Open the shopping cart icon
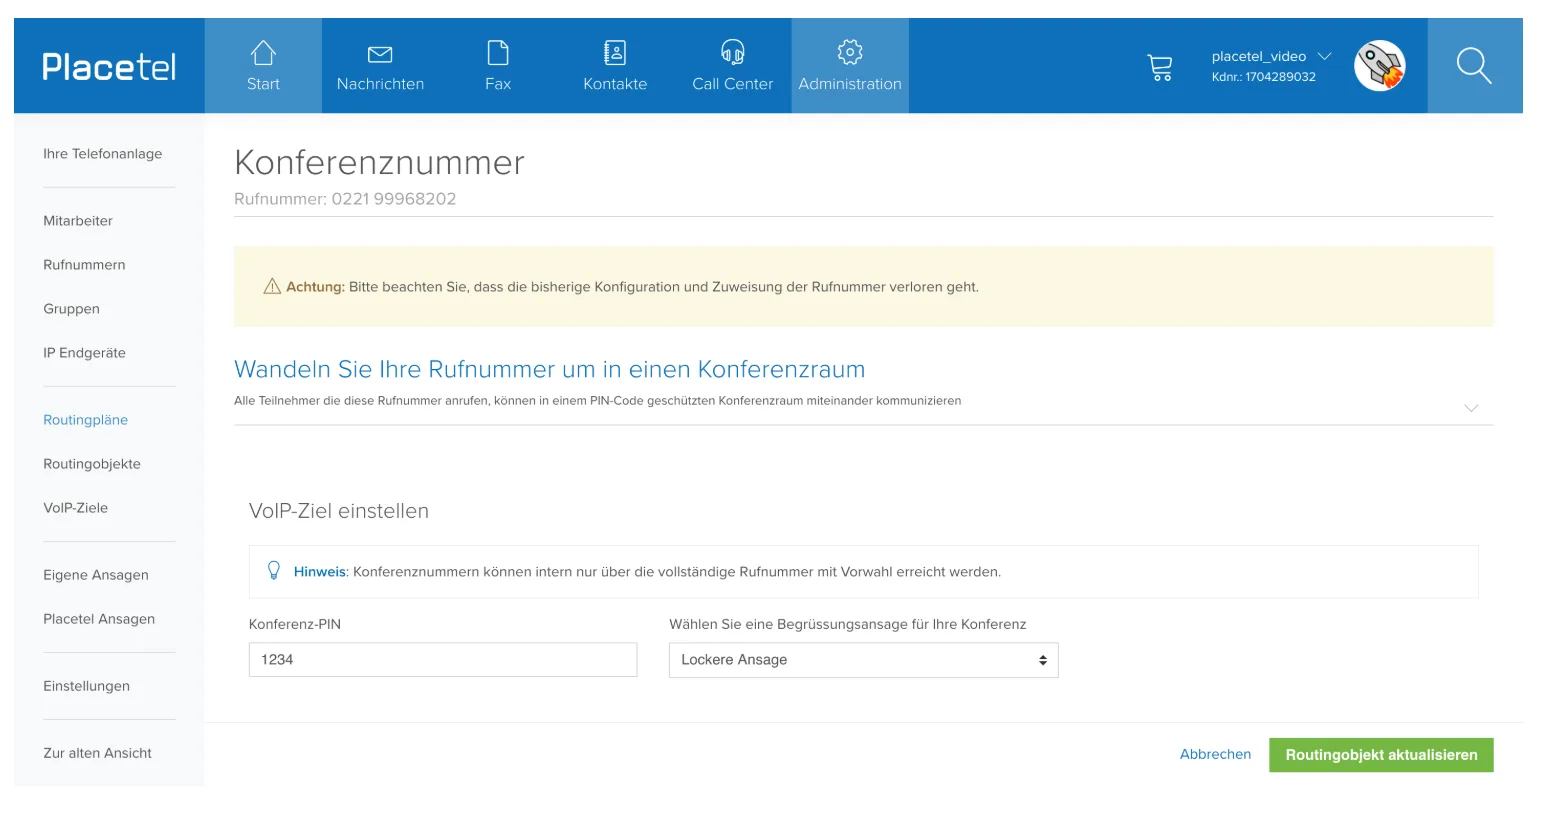1546x820 pixels. (x=1160, y=67)
